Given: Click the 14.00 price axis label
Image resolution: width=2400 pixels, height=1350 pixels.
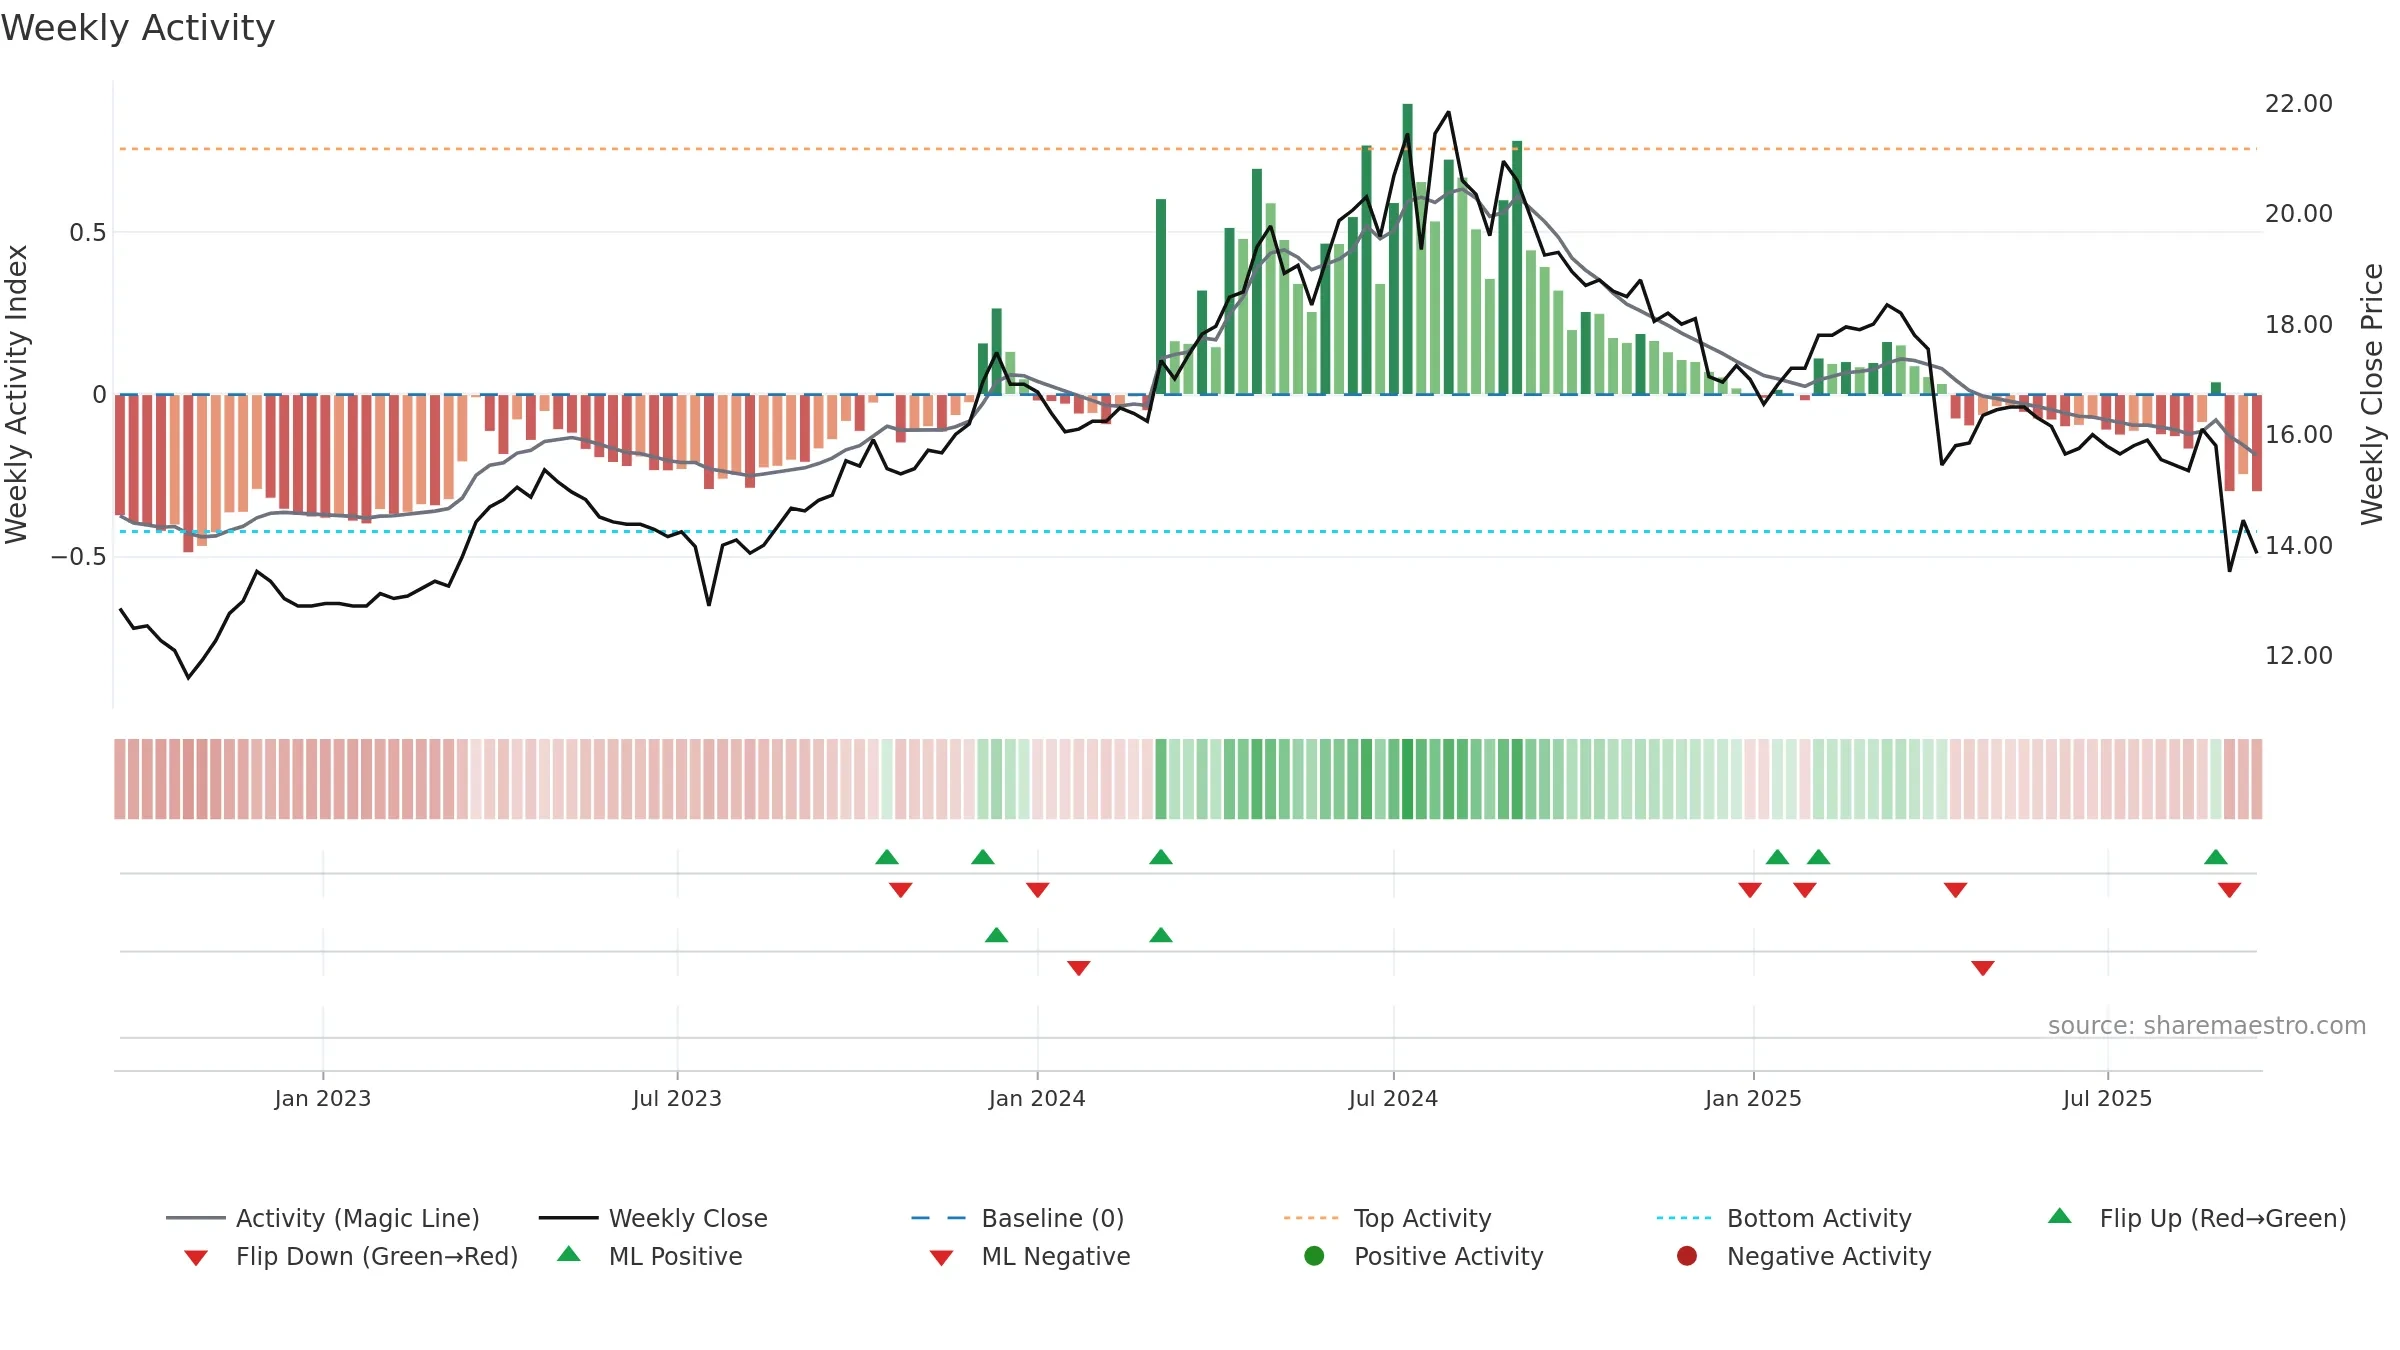Looking at the screenshot, I should coord(2298,546).
